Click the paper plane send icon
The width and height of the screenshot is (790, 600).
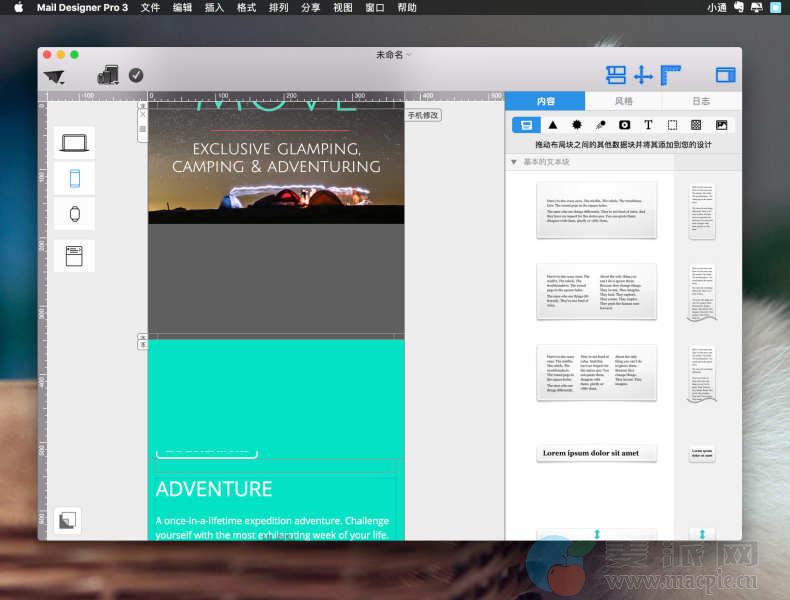[x=54, y=76]
